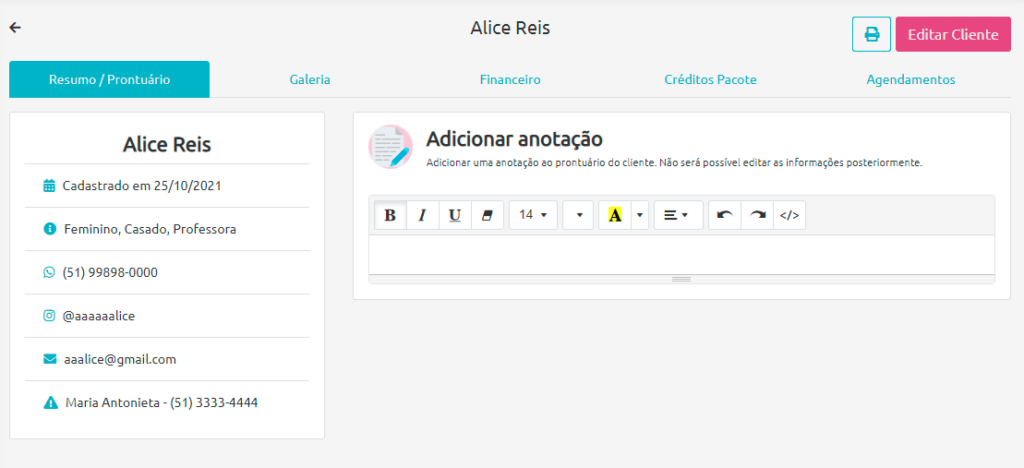Toggle italic formatting in the editor

point(423,215)
